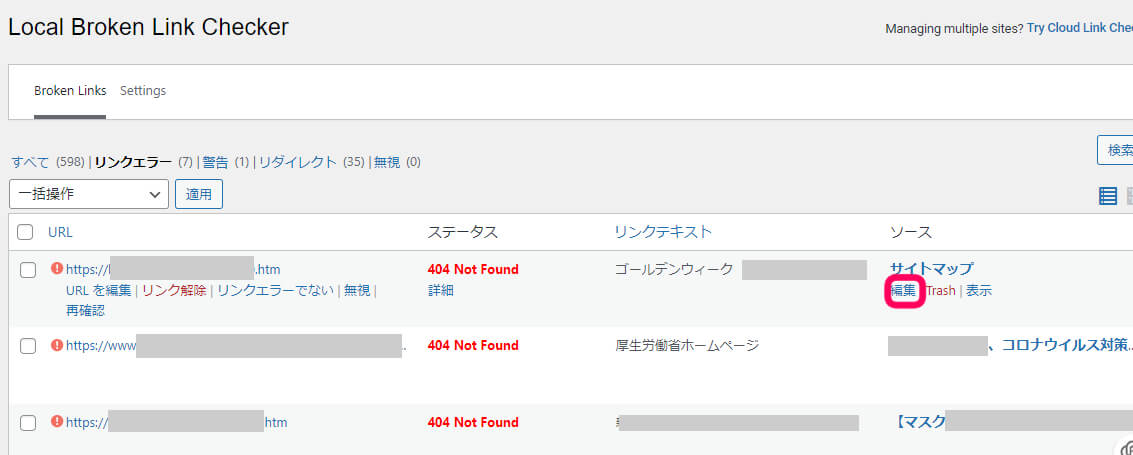Switch to list table view icon
Screen dimensions: 1133x455
tap(1108, 196)
